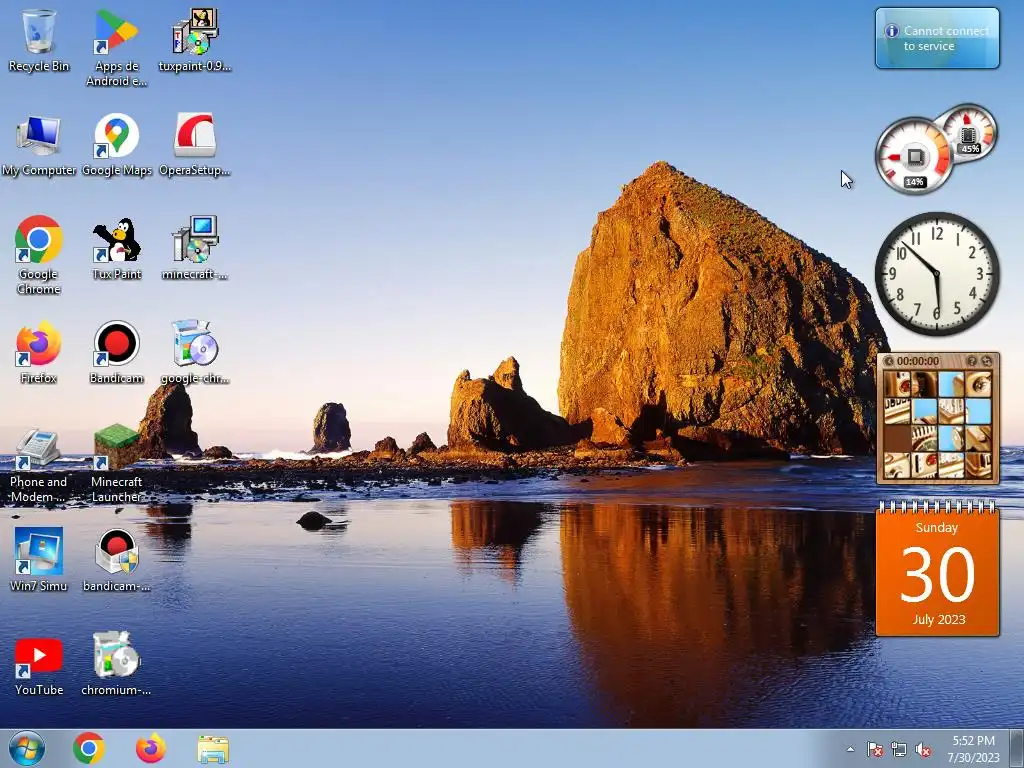Click the Show desktop strip
The height and width of the screenshot is (768, 1024).
1017,748
